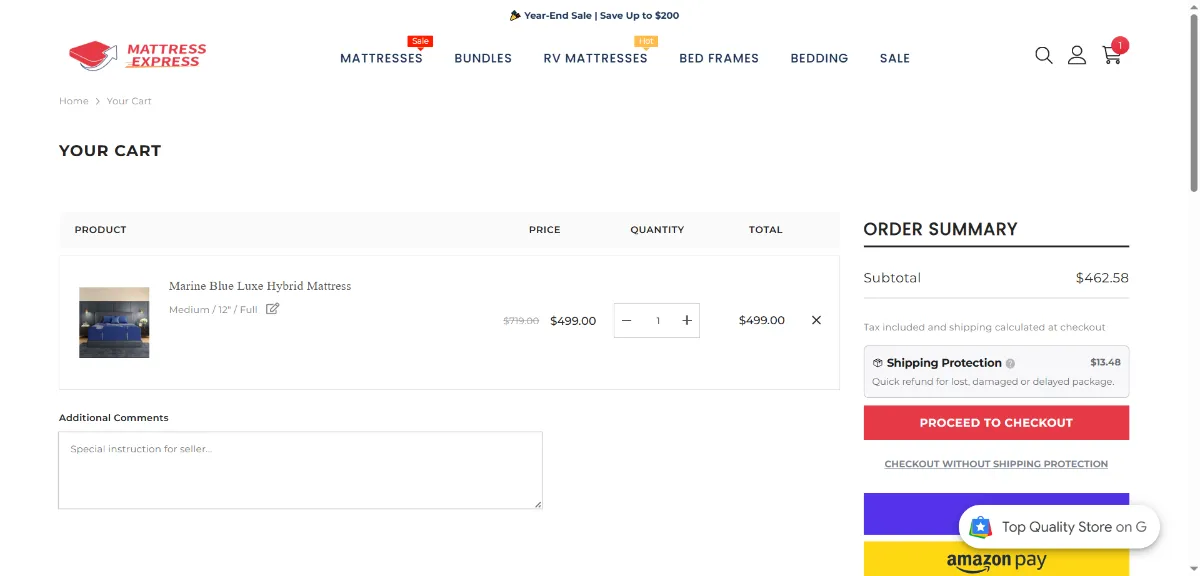
Task: Open the Bundles menu
Action: tap(483, 58)
